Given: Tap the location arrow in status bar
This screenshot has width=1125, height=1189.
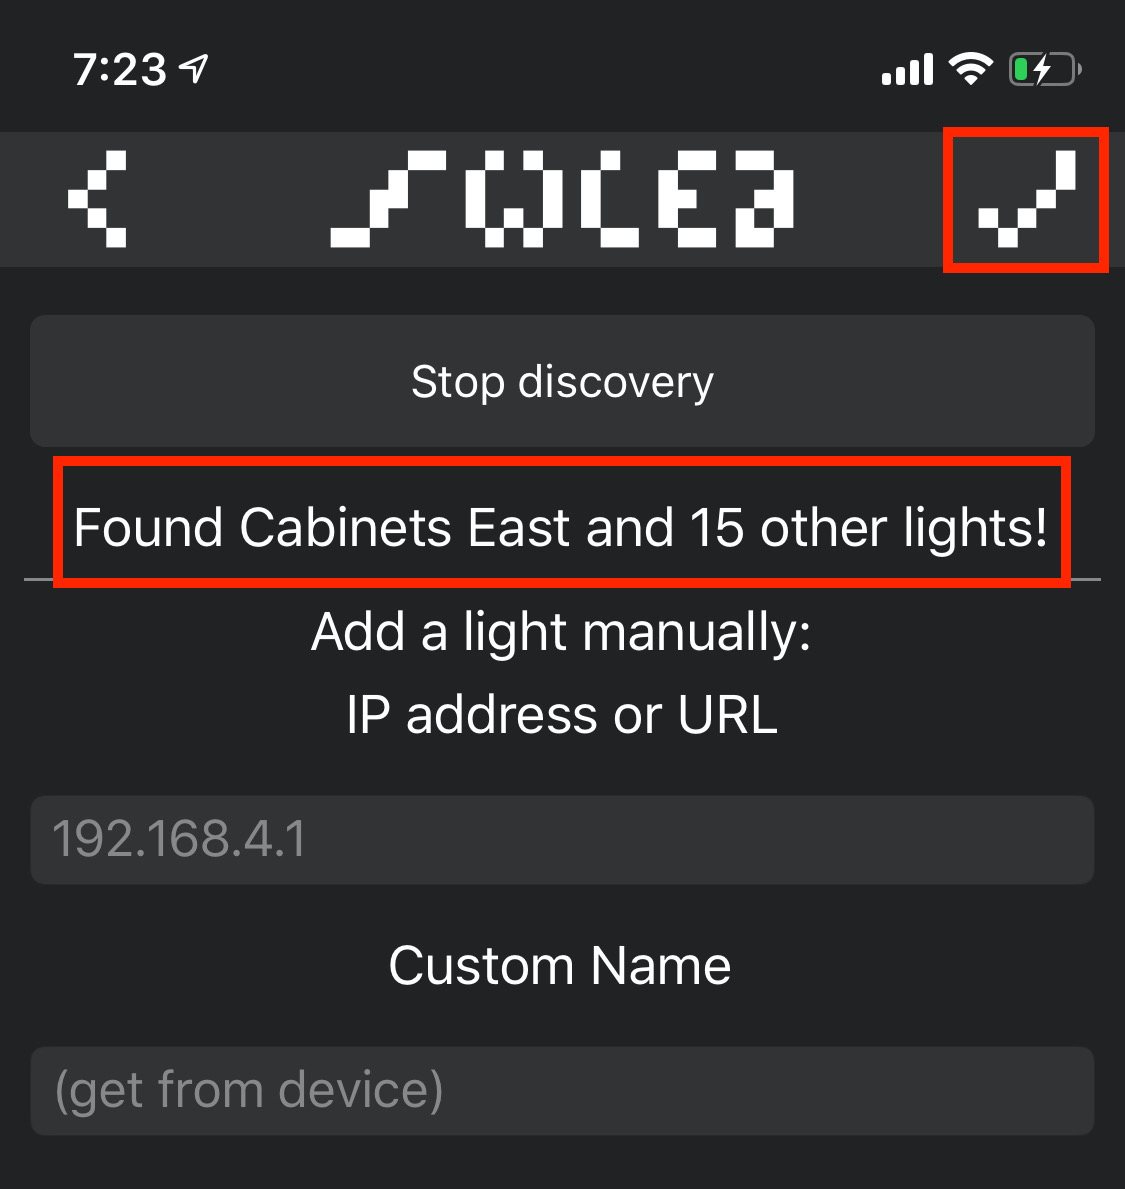Looking at the screenshot, I should coord(193,69).
